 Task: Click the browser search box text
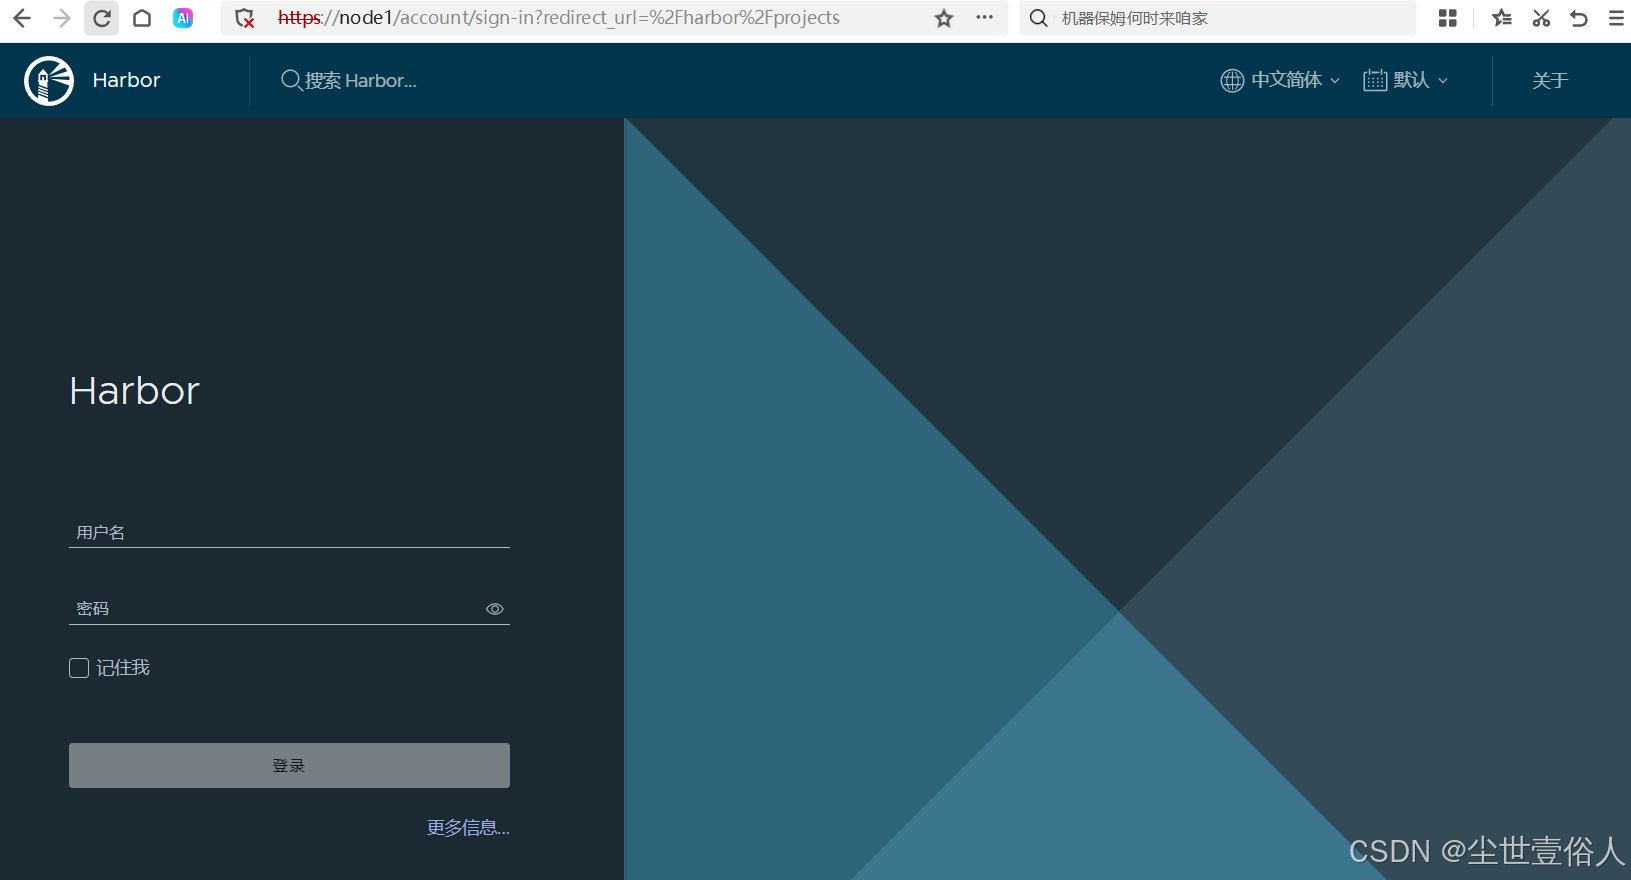tap(1134, 18)
